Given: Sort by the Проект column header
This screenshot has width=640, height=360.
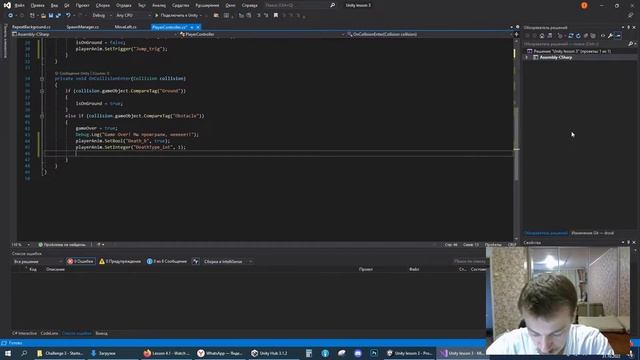Looking at the screenshot, I should [366, 269].
